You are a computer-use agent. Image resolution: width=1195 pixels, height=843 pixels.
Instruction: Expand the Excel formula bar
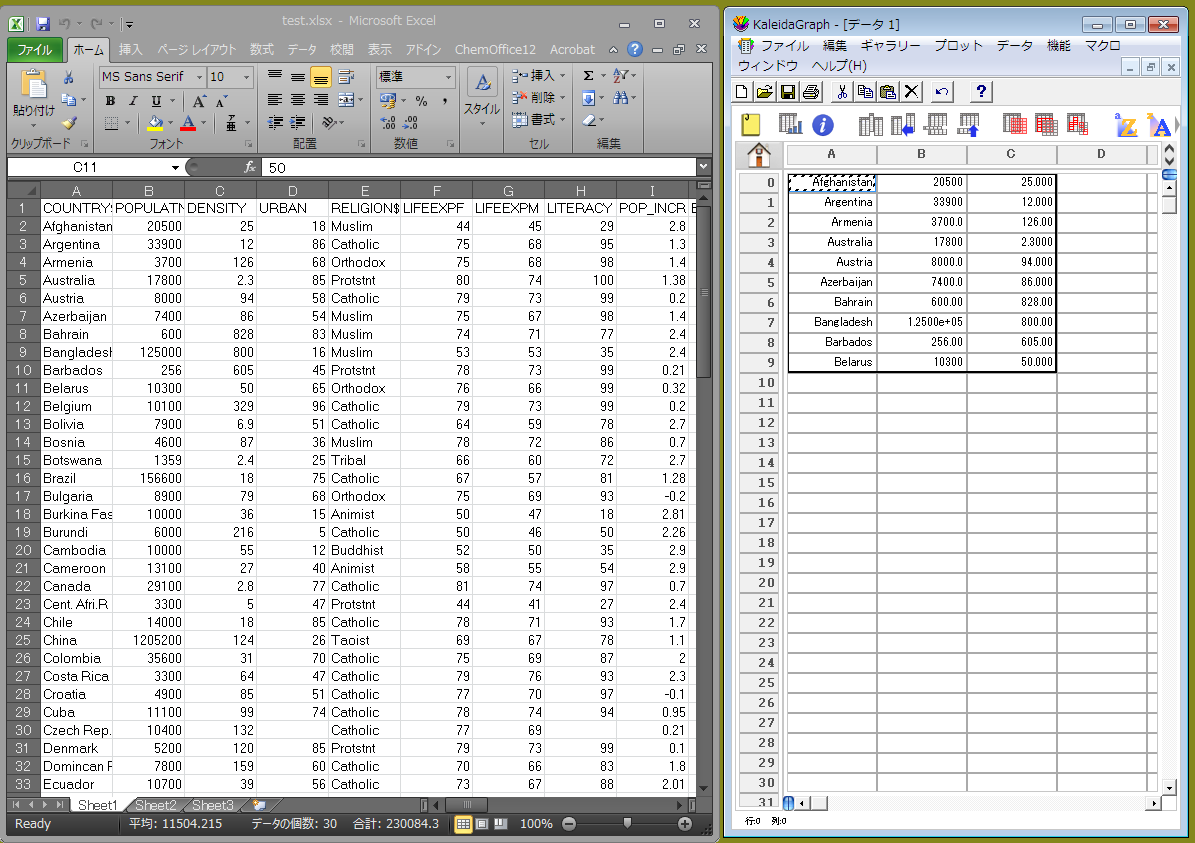[703, 166]
